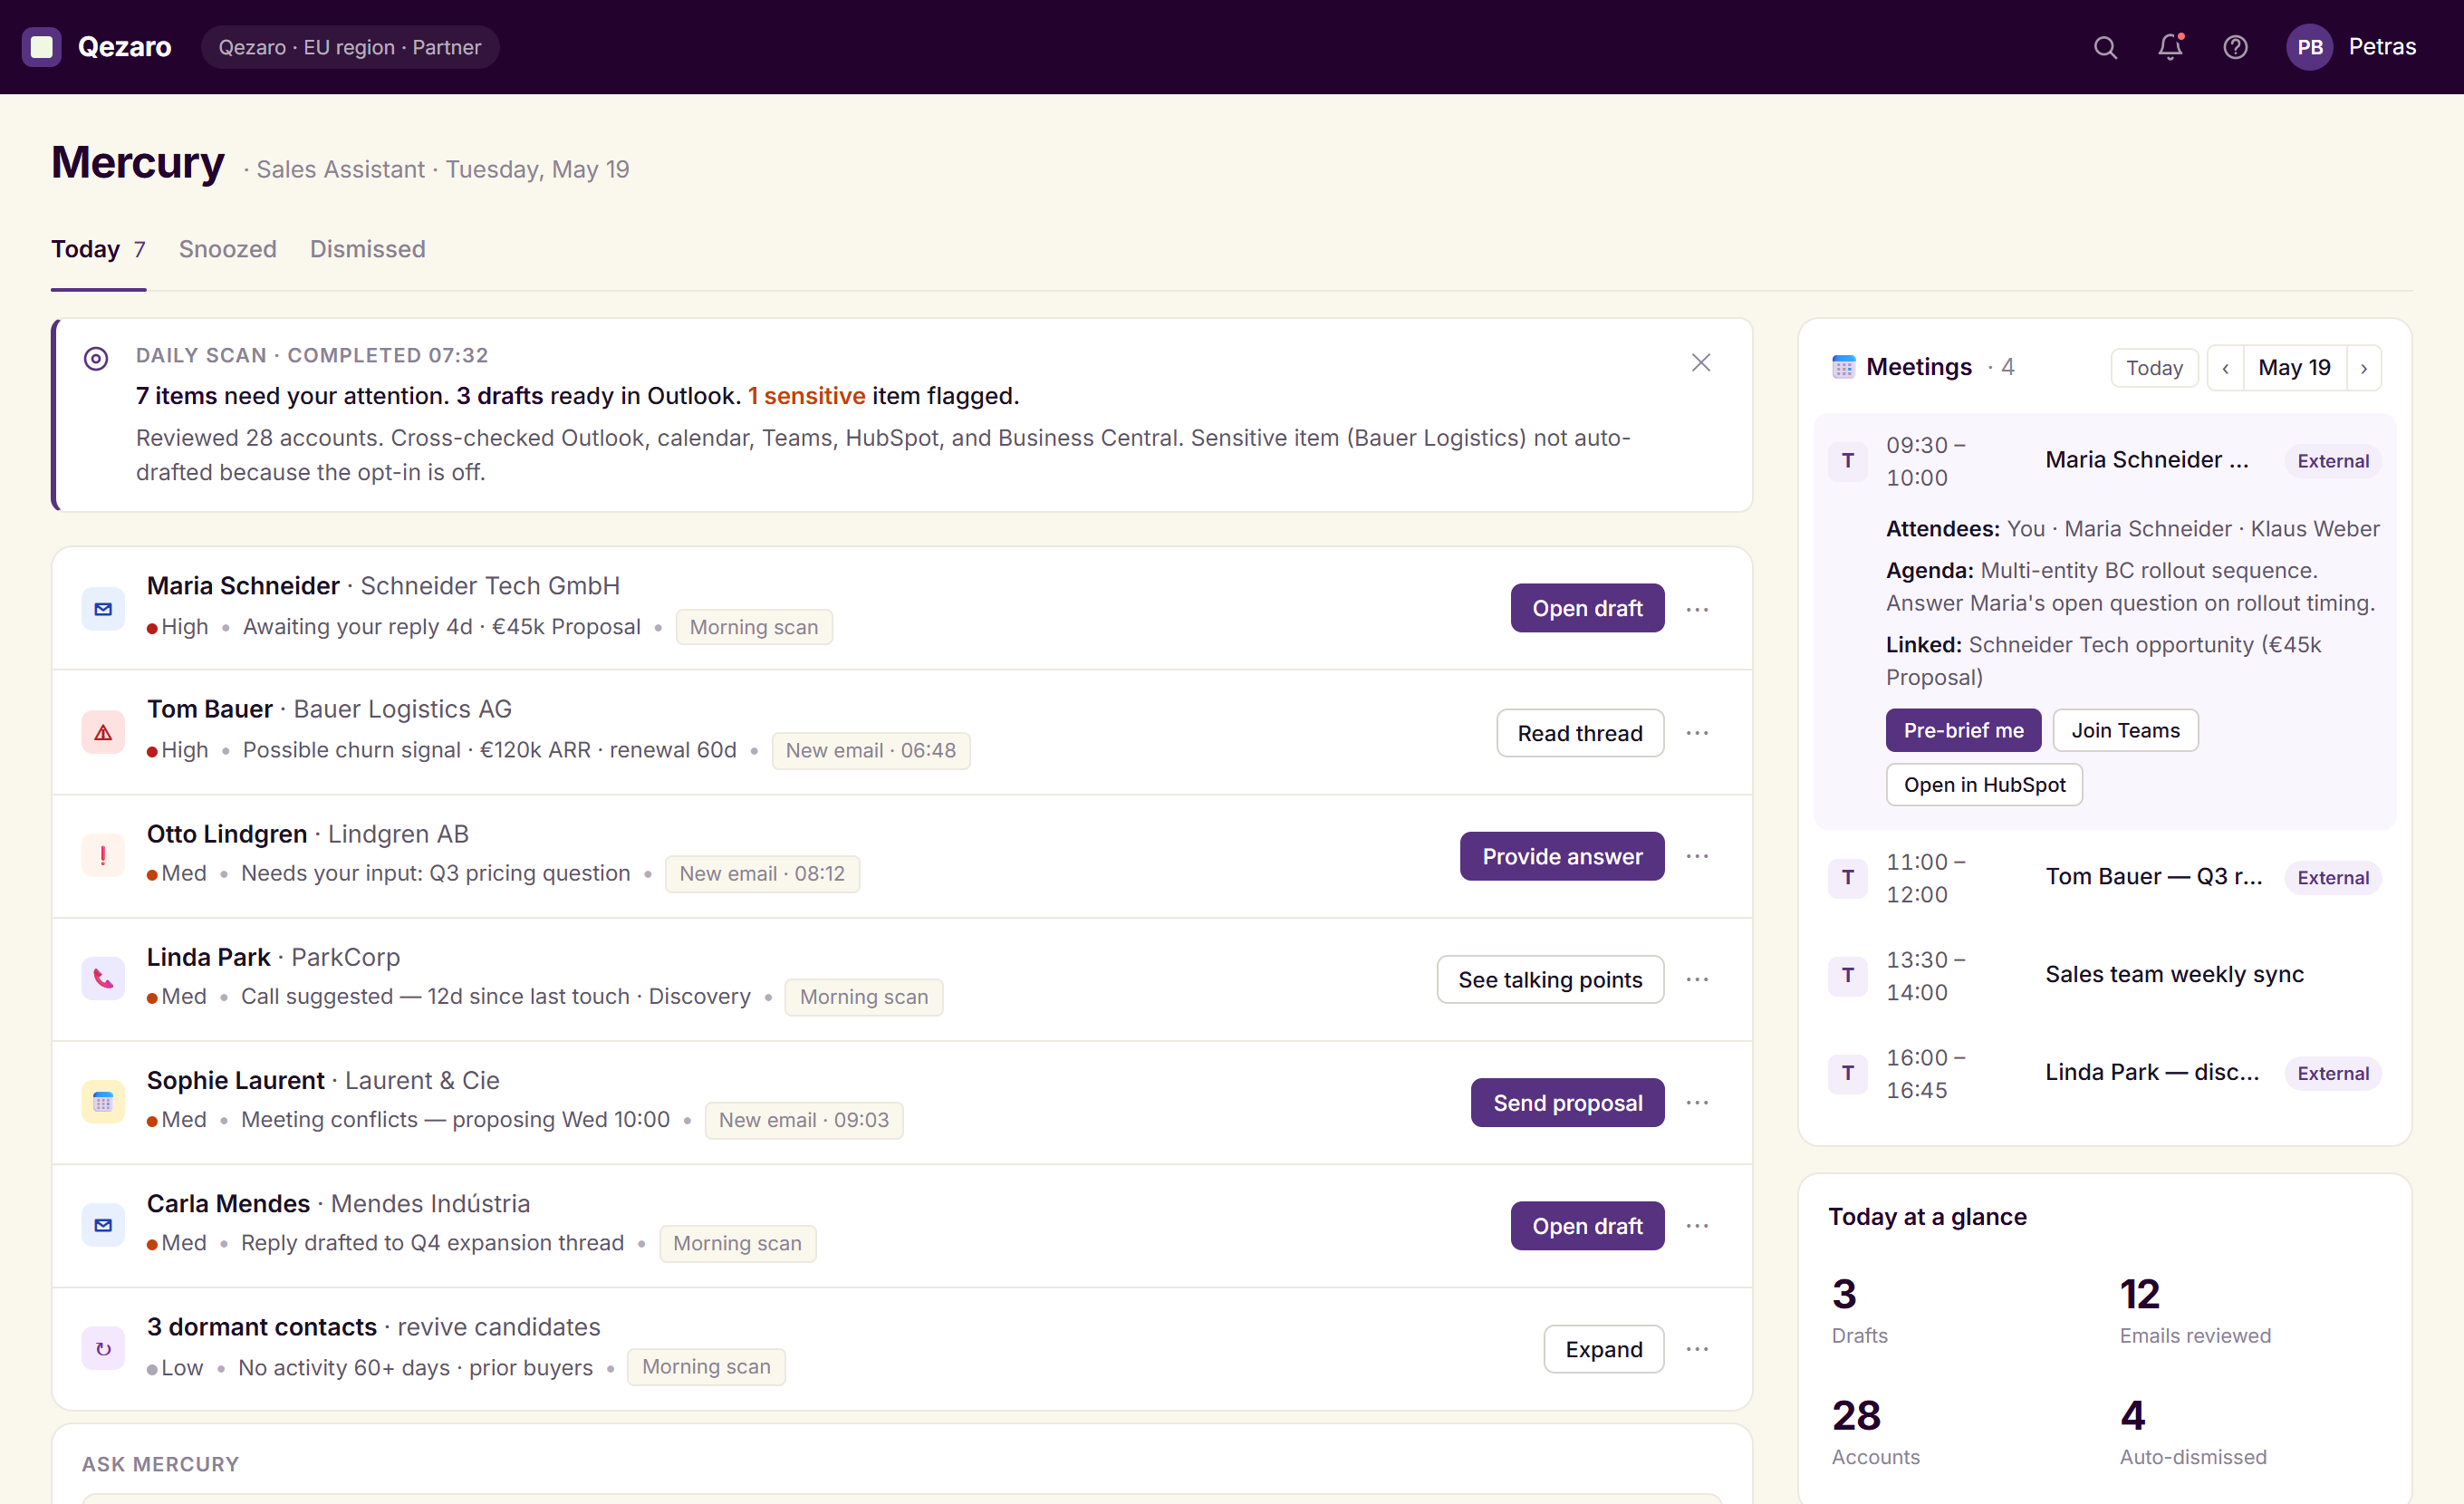Open draft for Carla Mendes

(x=1587, y=1226)
